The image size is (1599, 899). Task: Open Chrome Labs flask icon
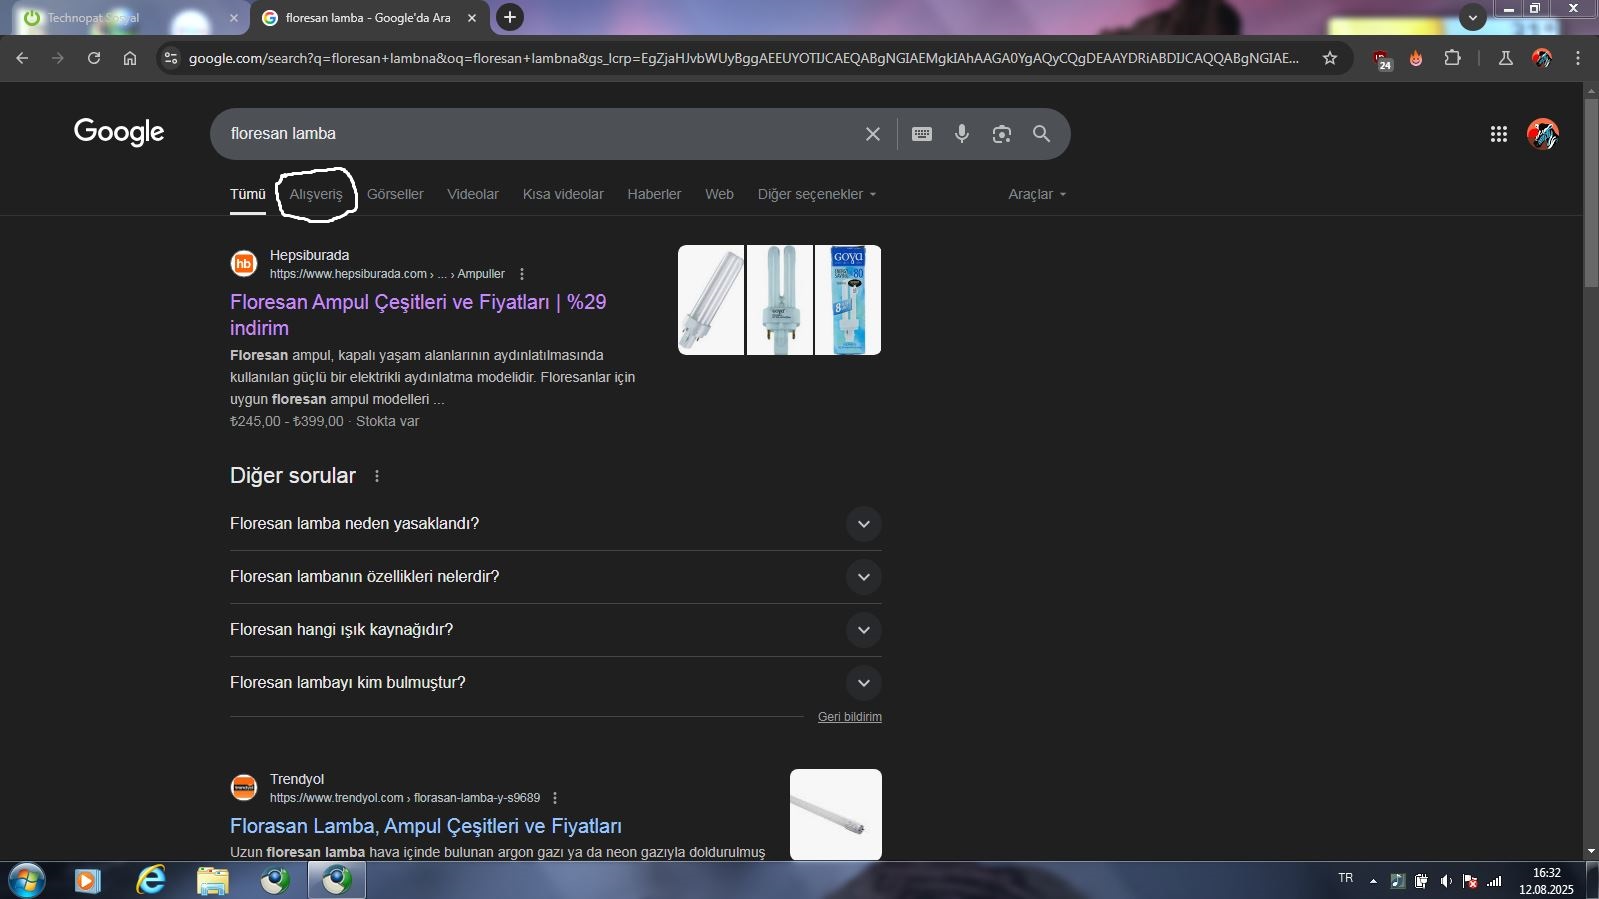click(x=1505, y=58)
